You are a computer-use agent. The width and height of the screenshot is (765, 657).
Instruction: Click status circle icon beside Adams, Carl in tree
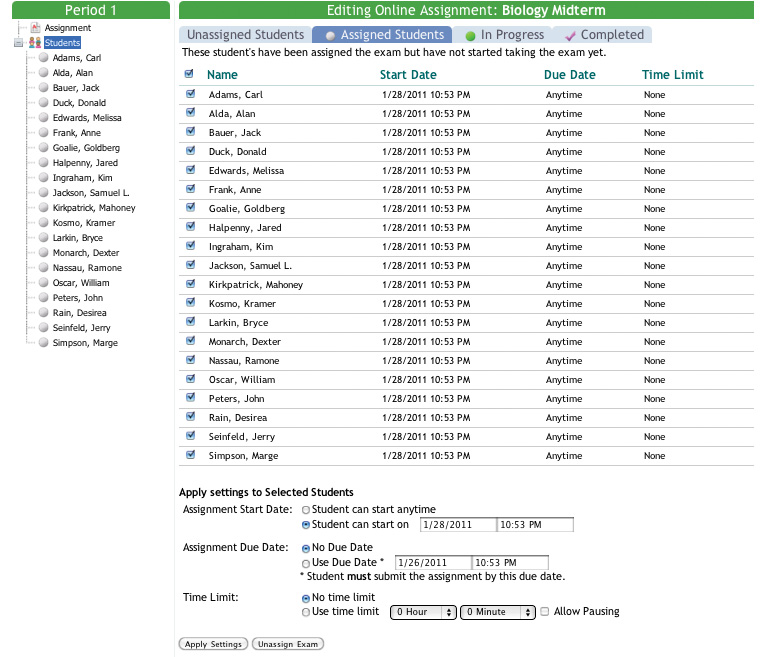coord(44,58)
